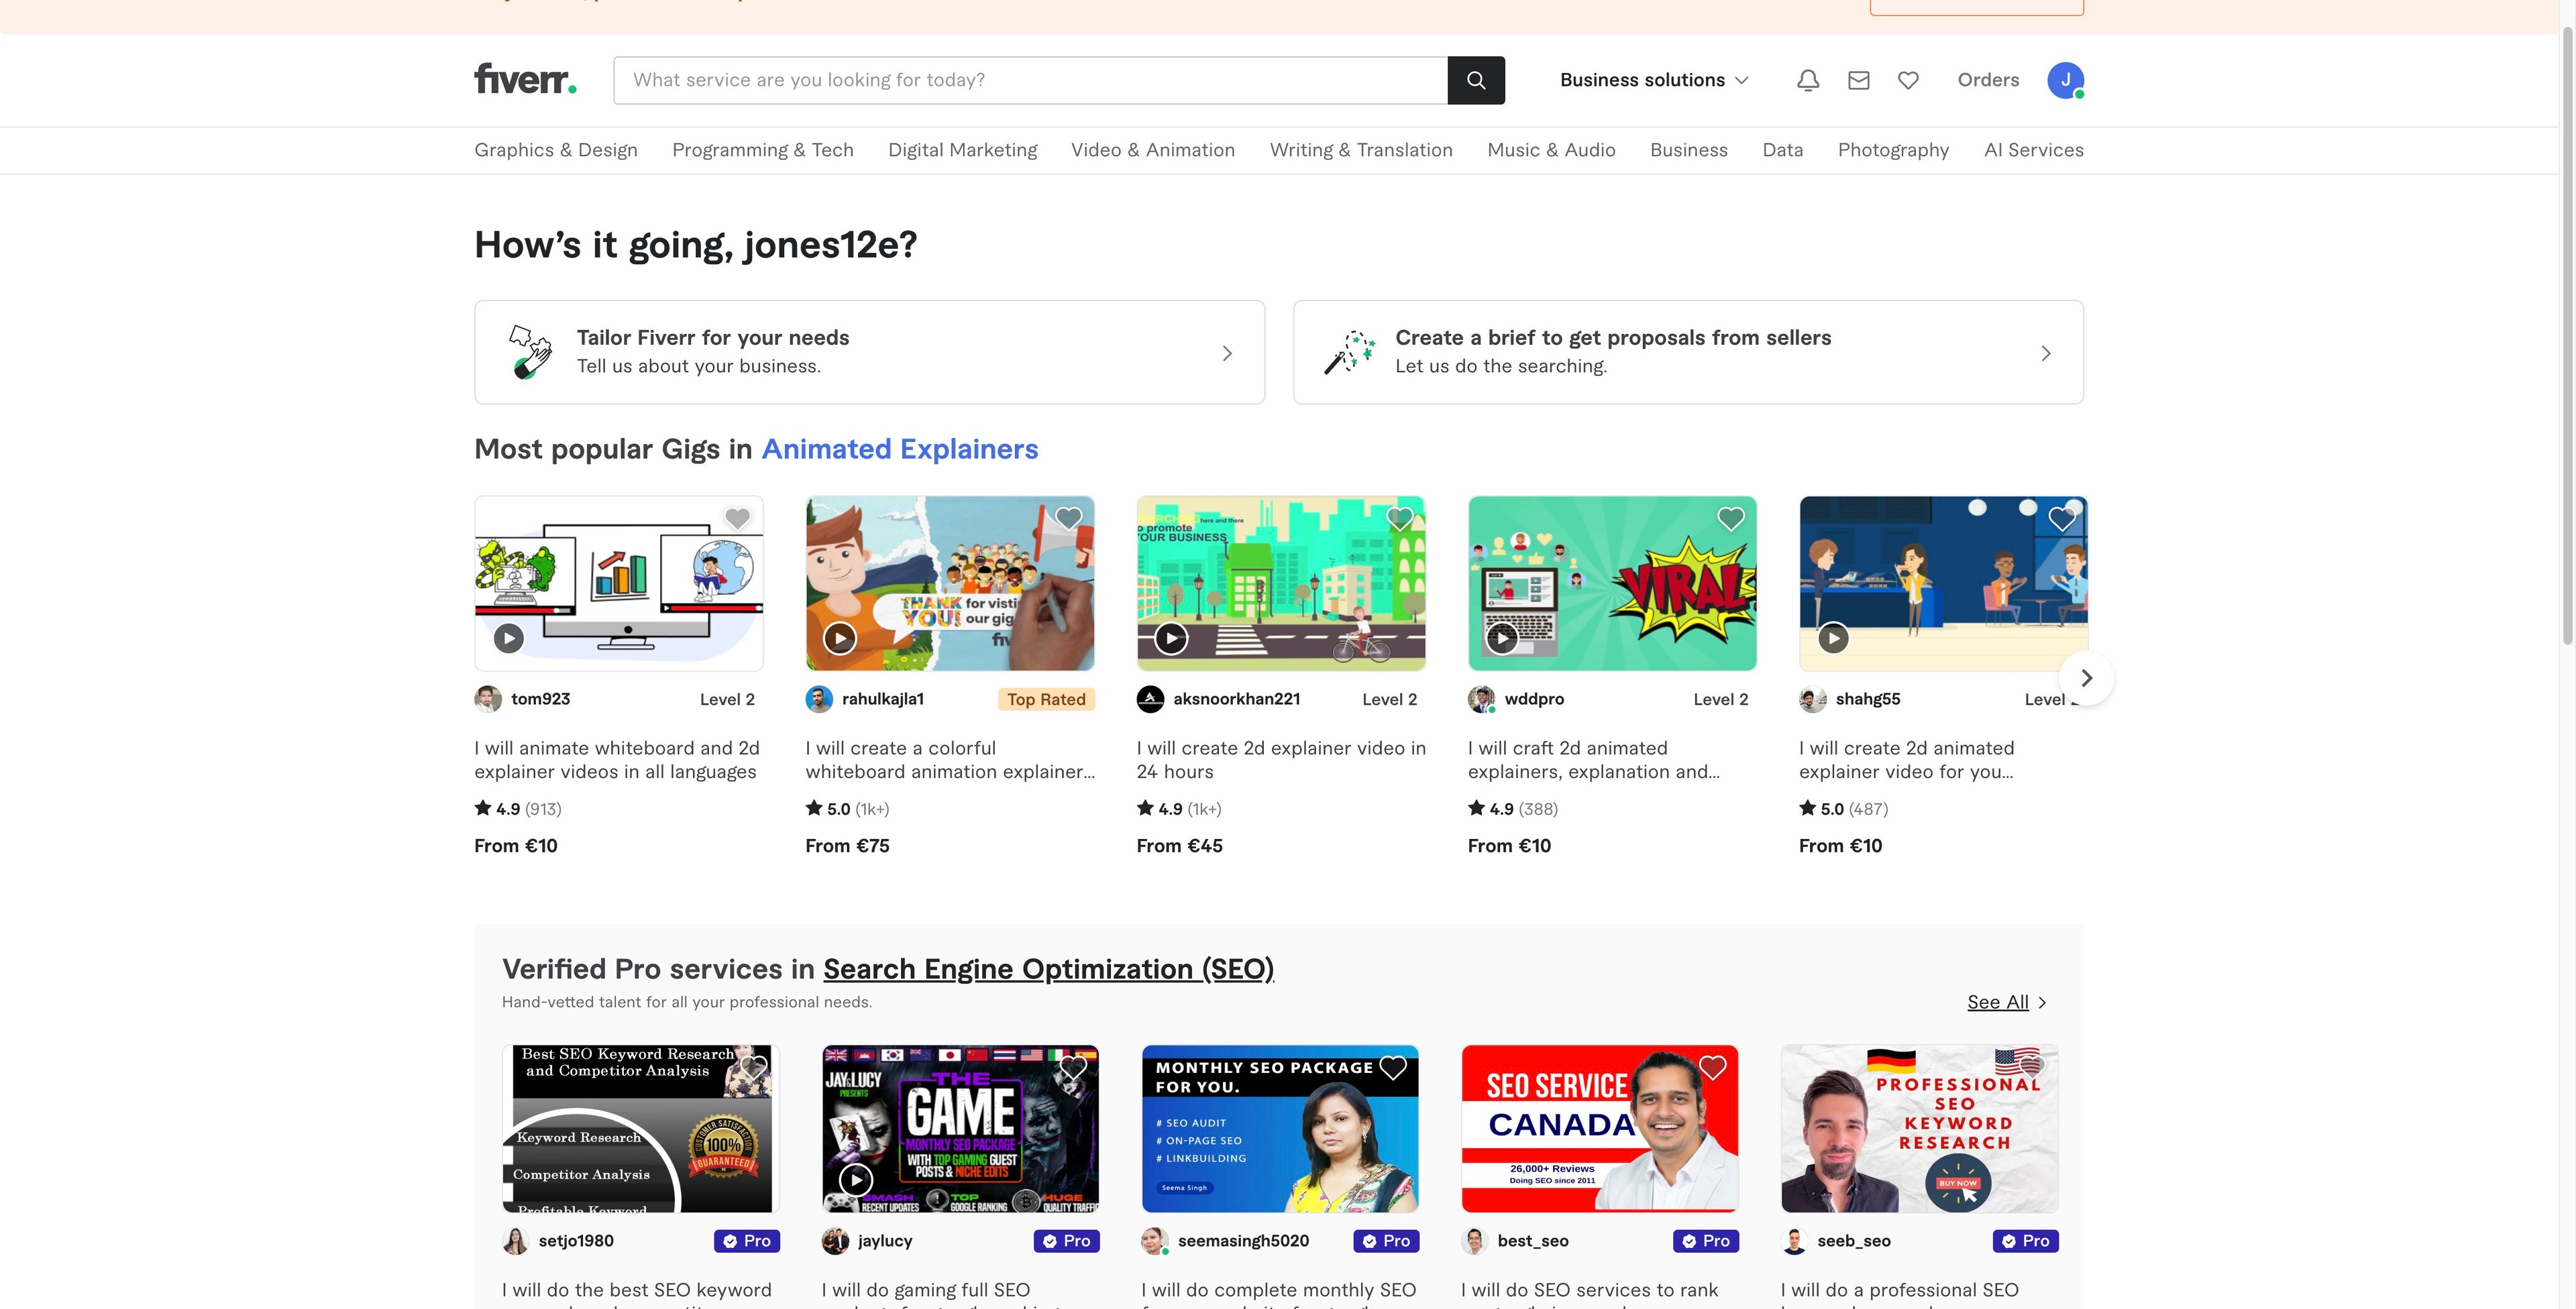Click the Animated Explainers link

[899, 449]
